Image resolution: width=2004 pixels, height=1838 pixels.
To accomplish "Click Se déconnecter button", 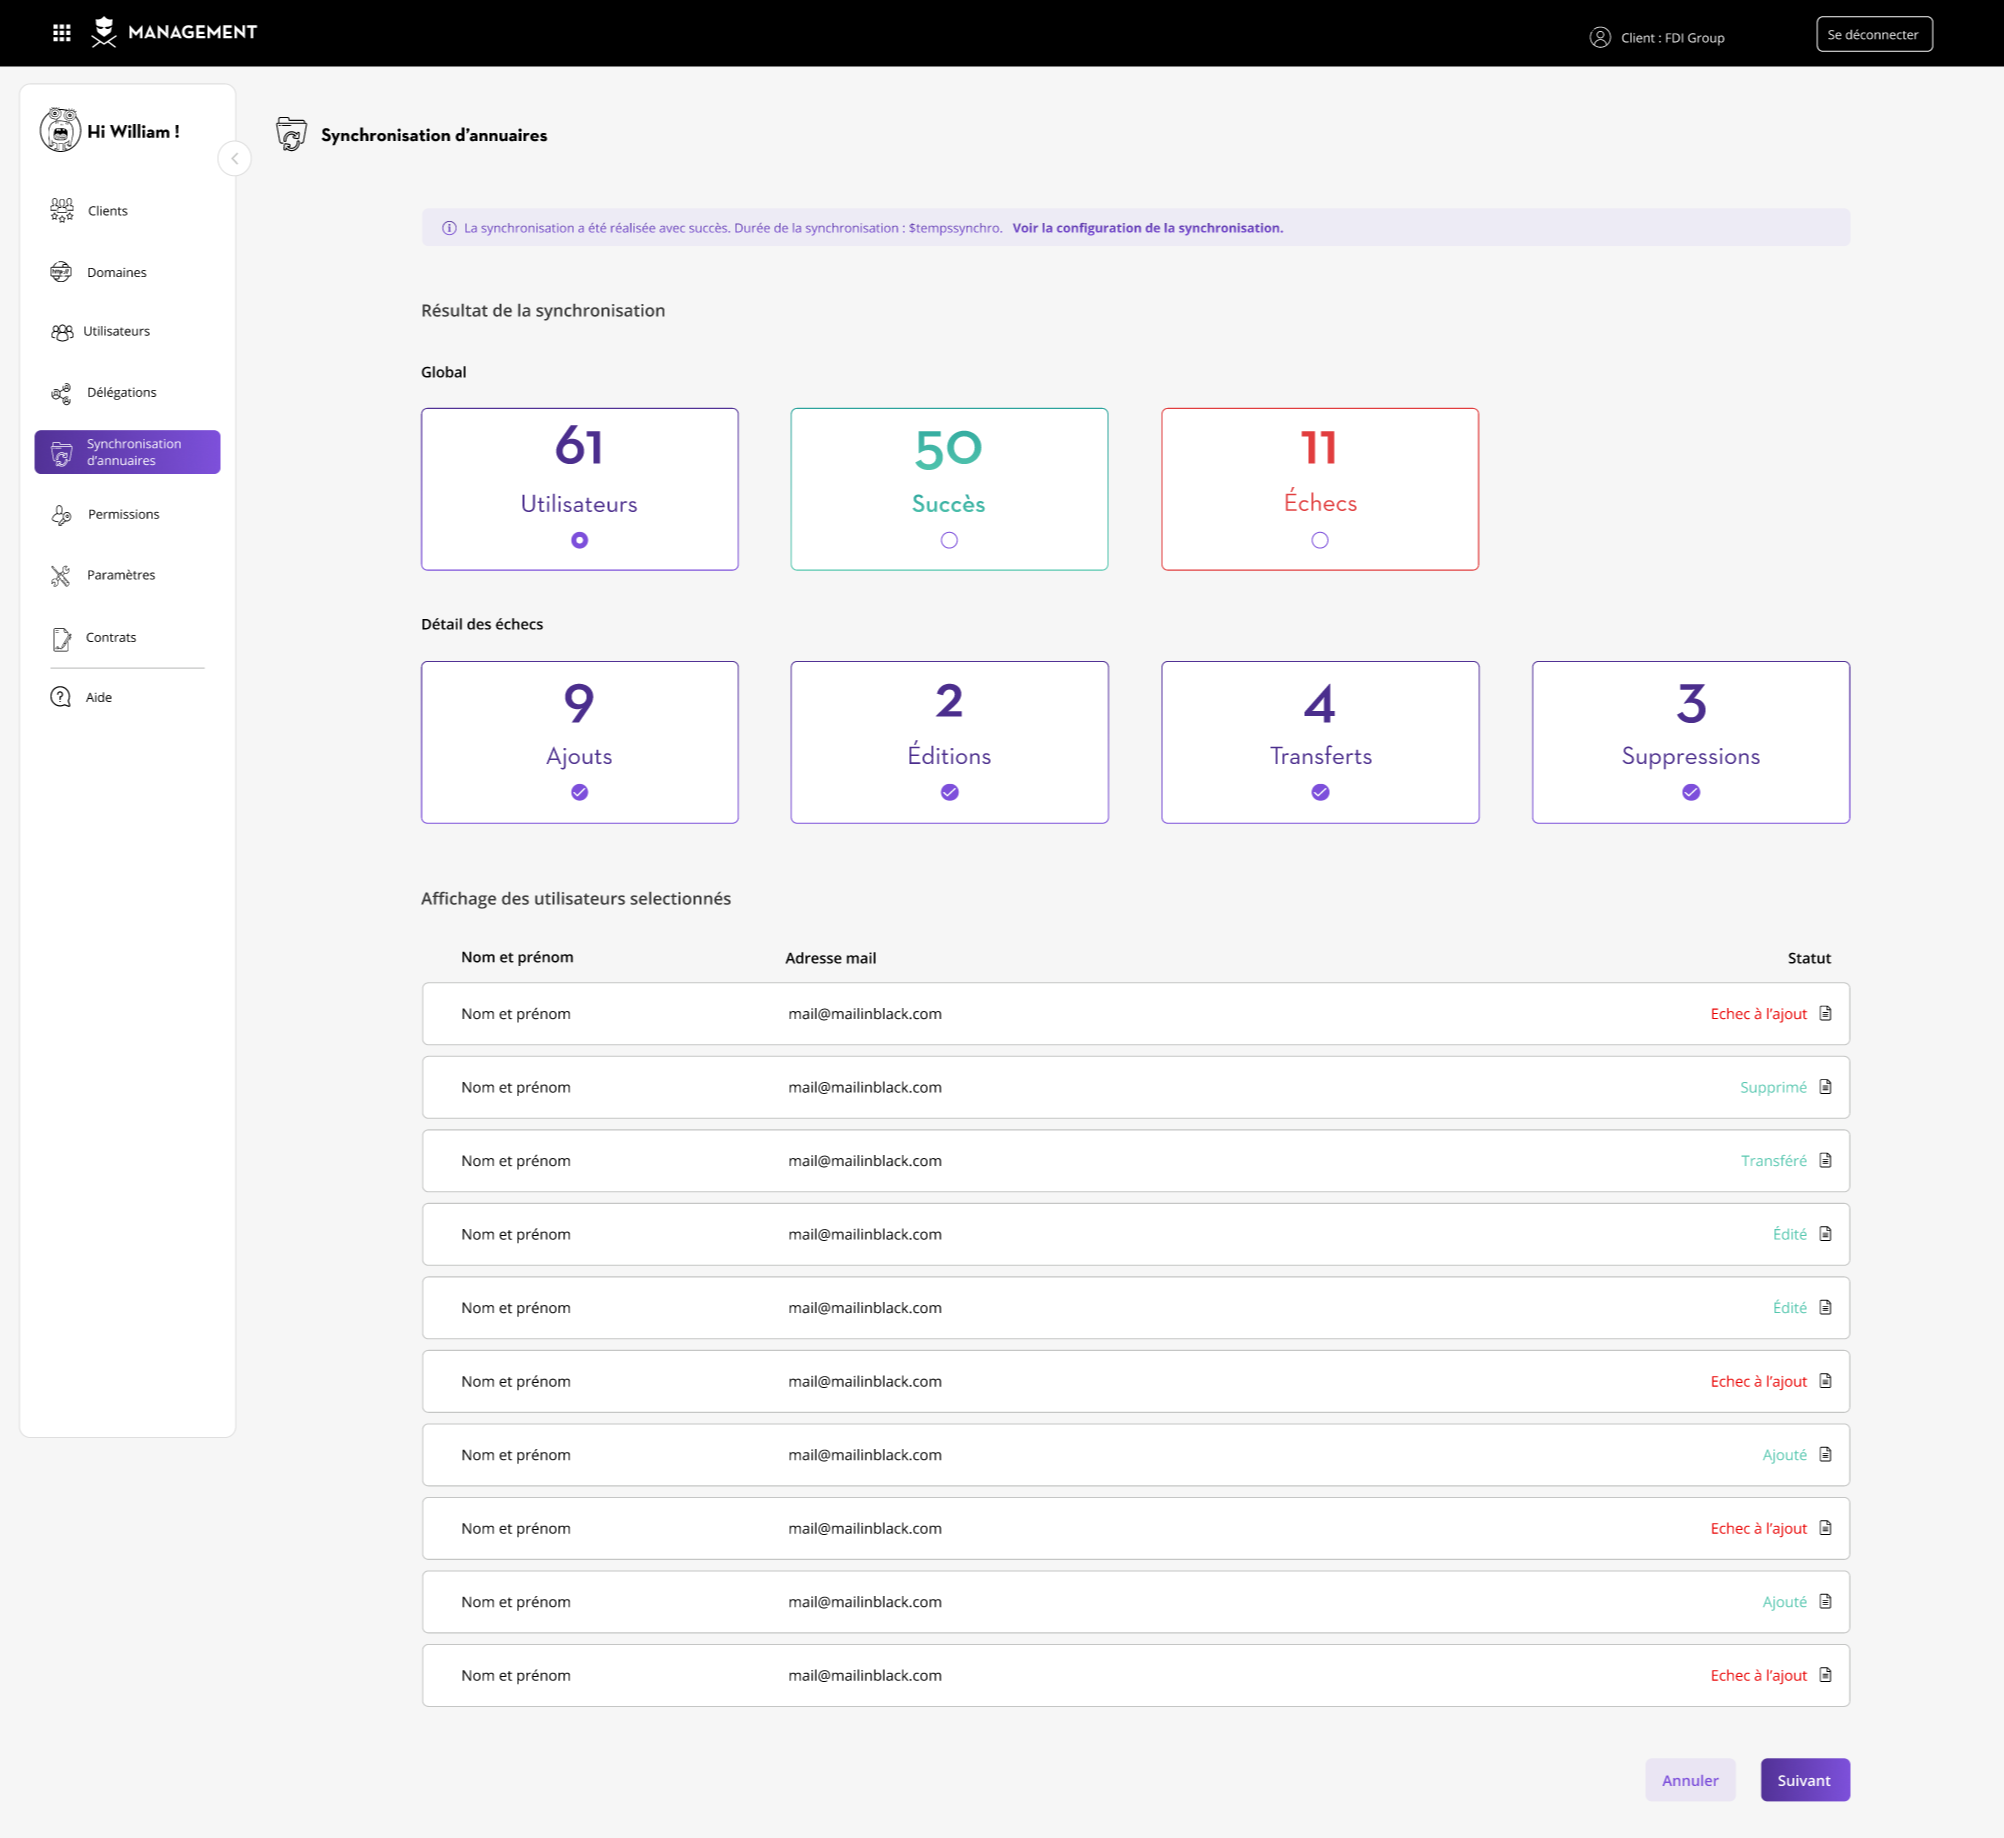I will pyautogui.click(x=1873, y=34).
